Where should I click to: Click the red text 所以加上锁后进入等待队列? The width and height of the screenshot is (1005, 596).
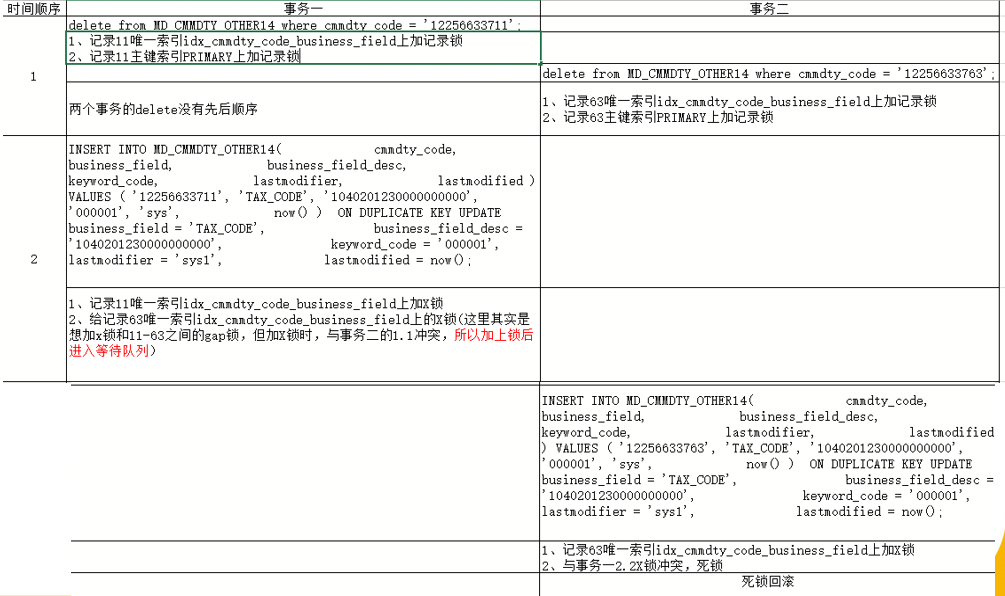[x=301, y=343]
